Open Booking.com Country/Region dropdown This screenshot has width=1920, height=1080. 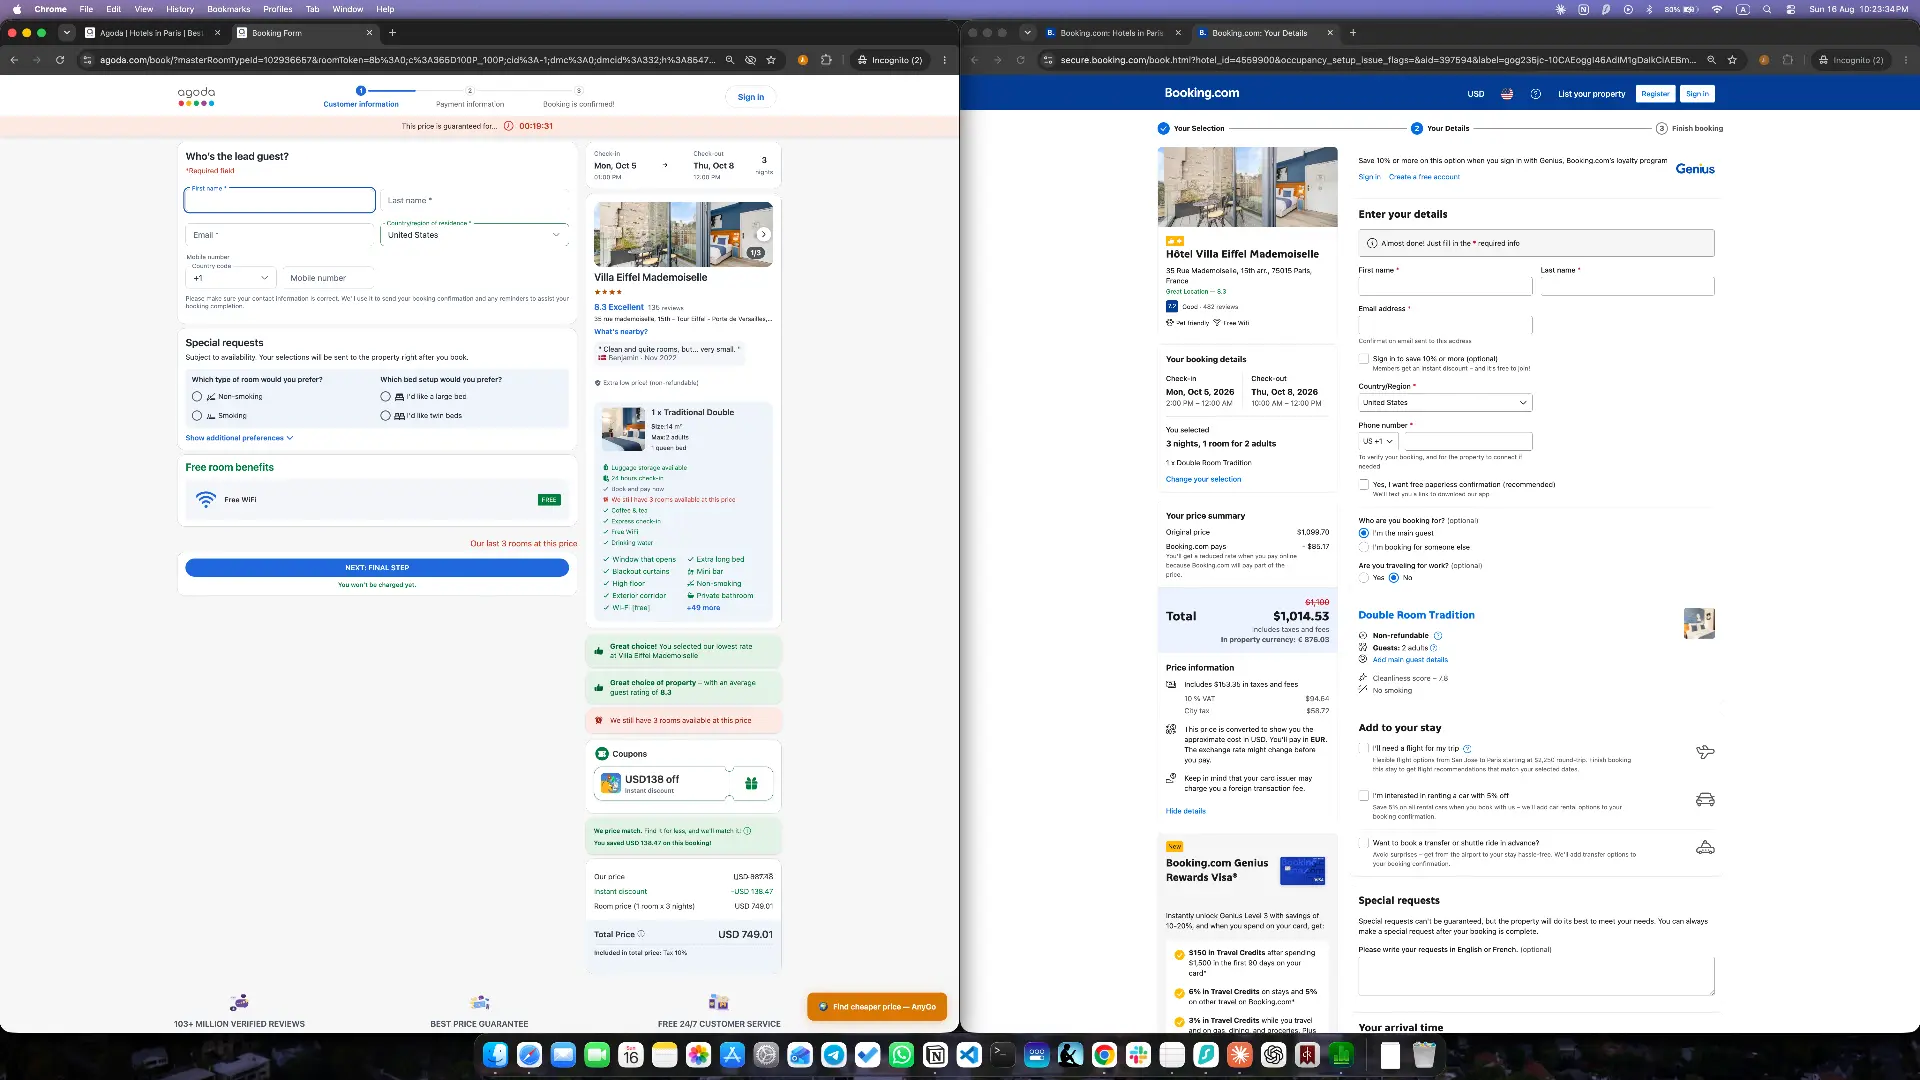(1445, 403)
